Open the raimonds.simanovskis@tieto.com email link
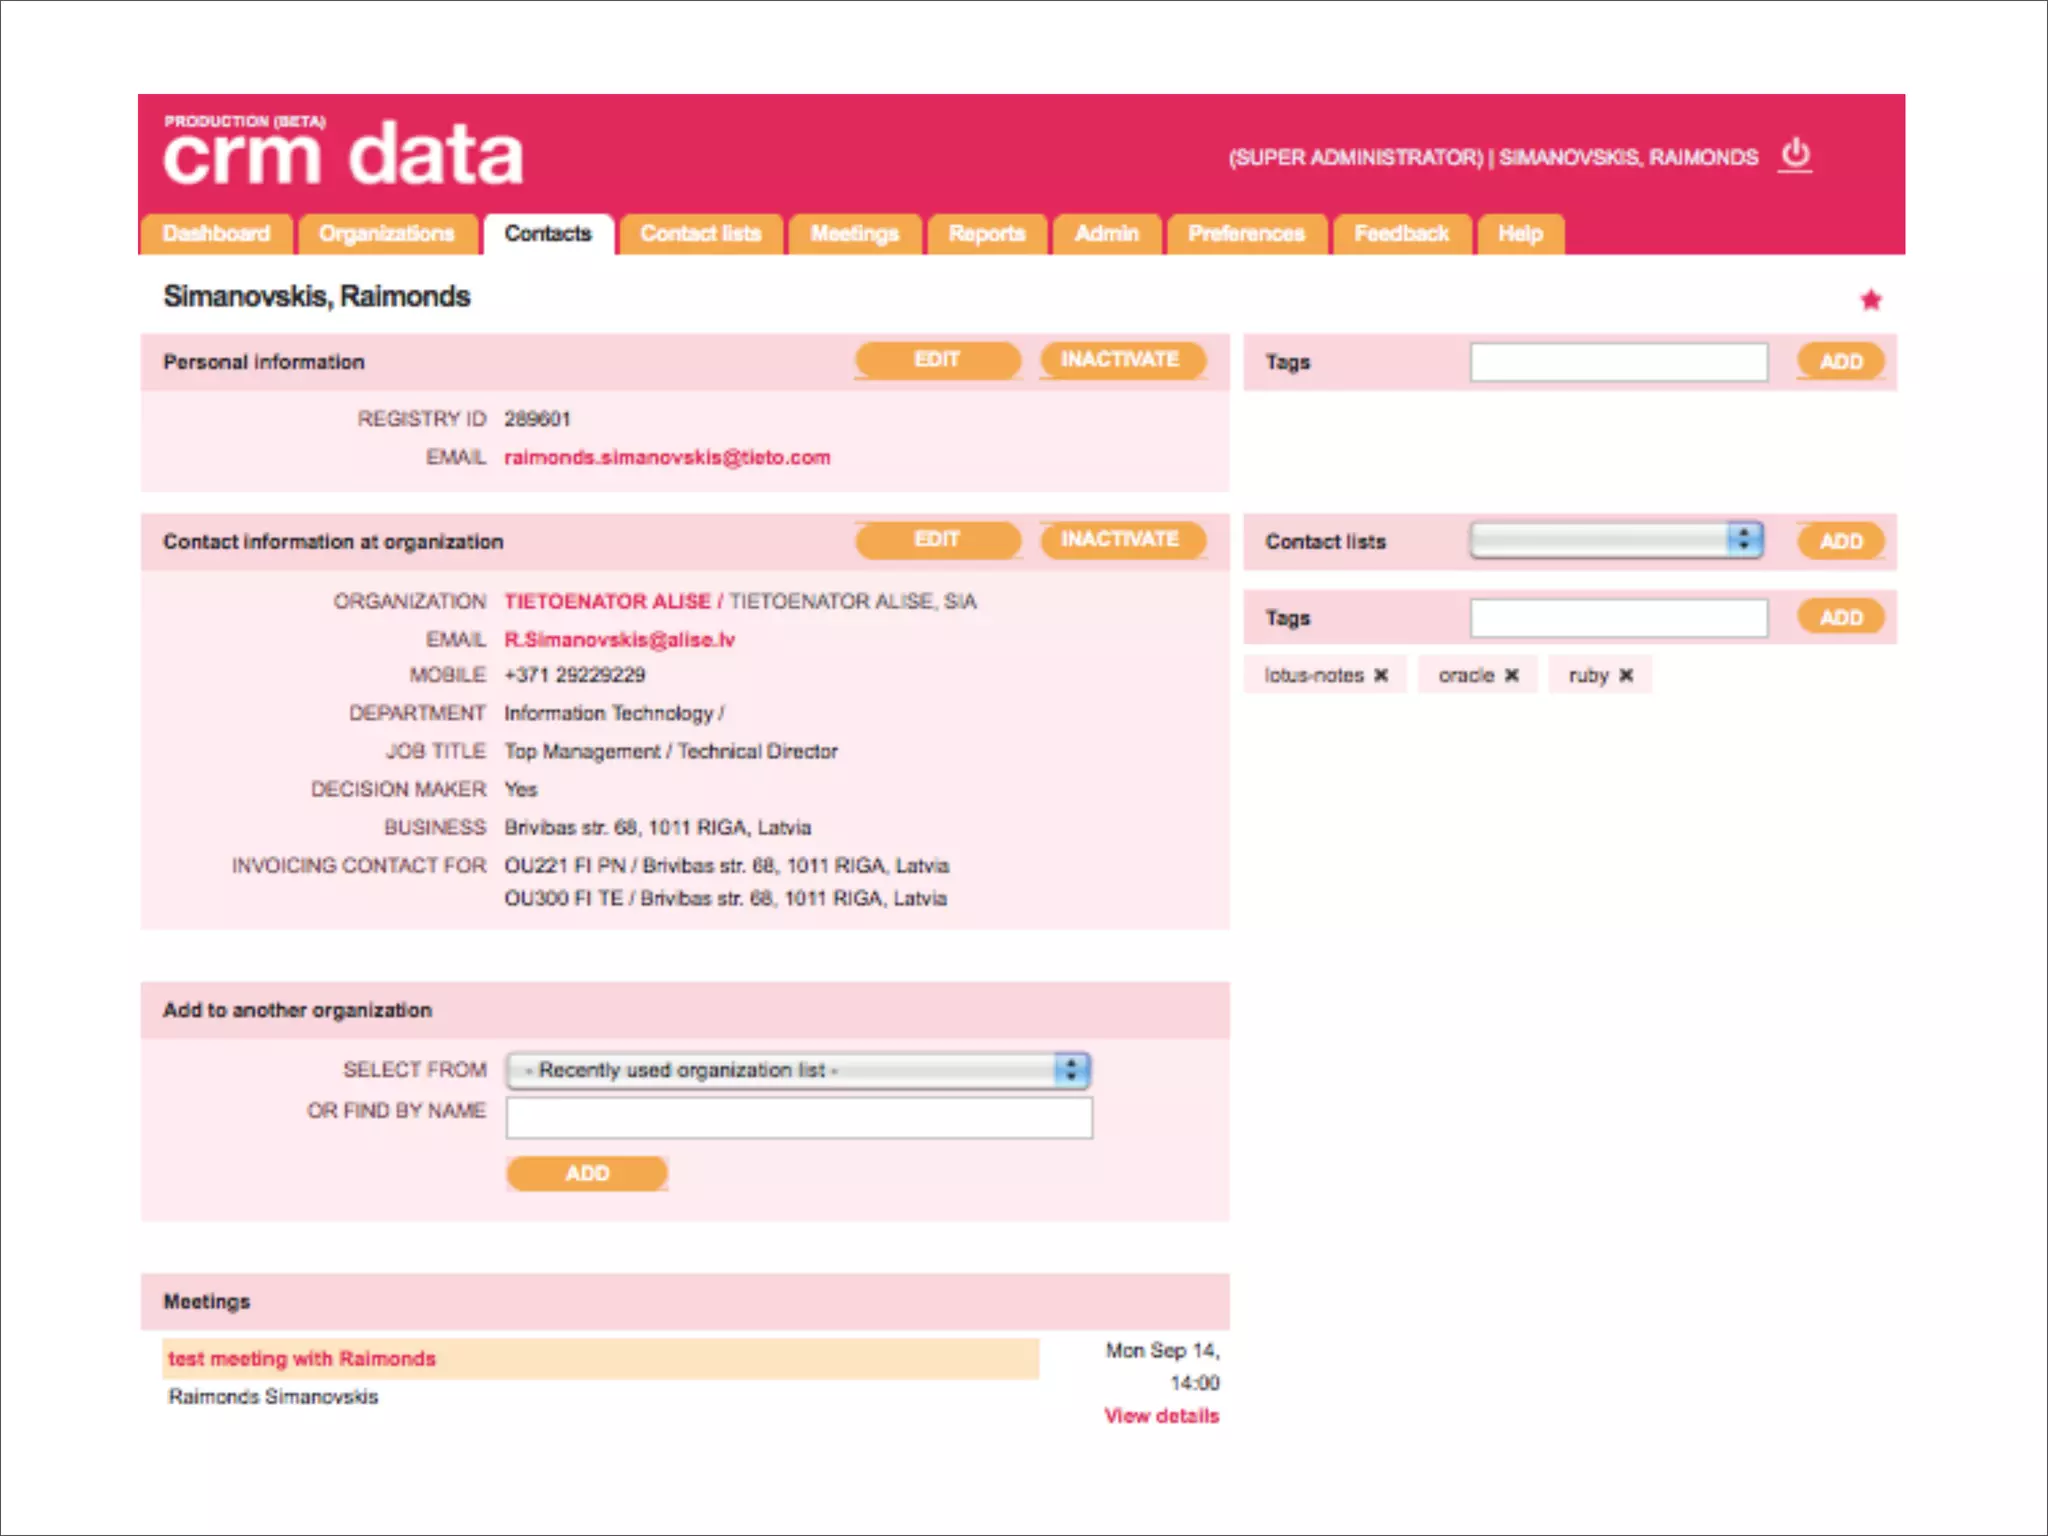Image resolution: width=2048 pixels, height=1536 pixels. [x=667, y=458]
